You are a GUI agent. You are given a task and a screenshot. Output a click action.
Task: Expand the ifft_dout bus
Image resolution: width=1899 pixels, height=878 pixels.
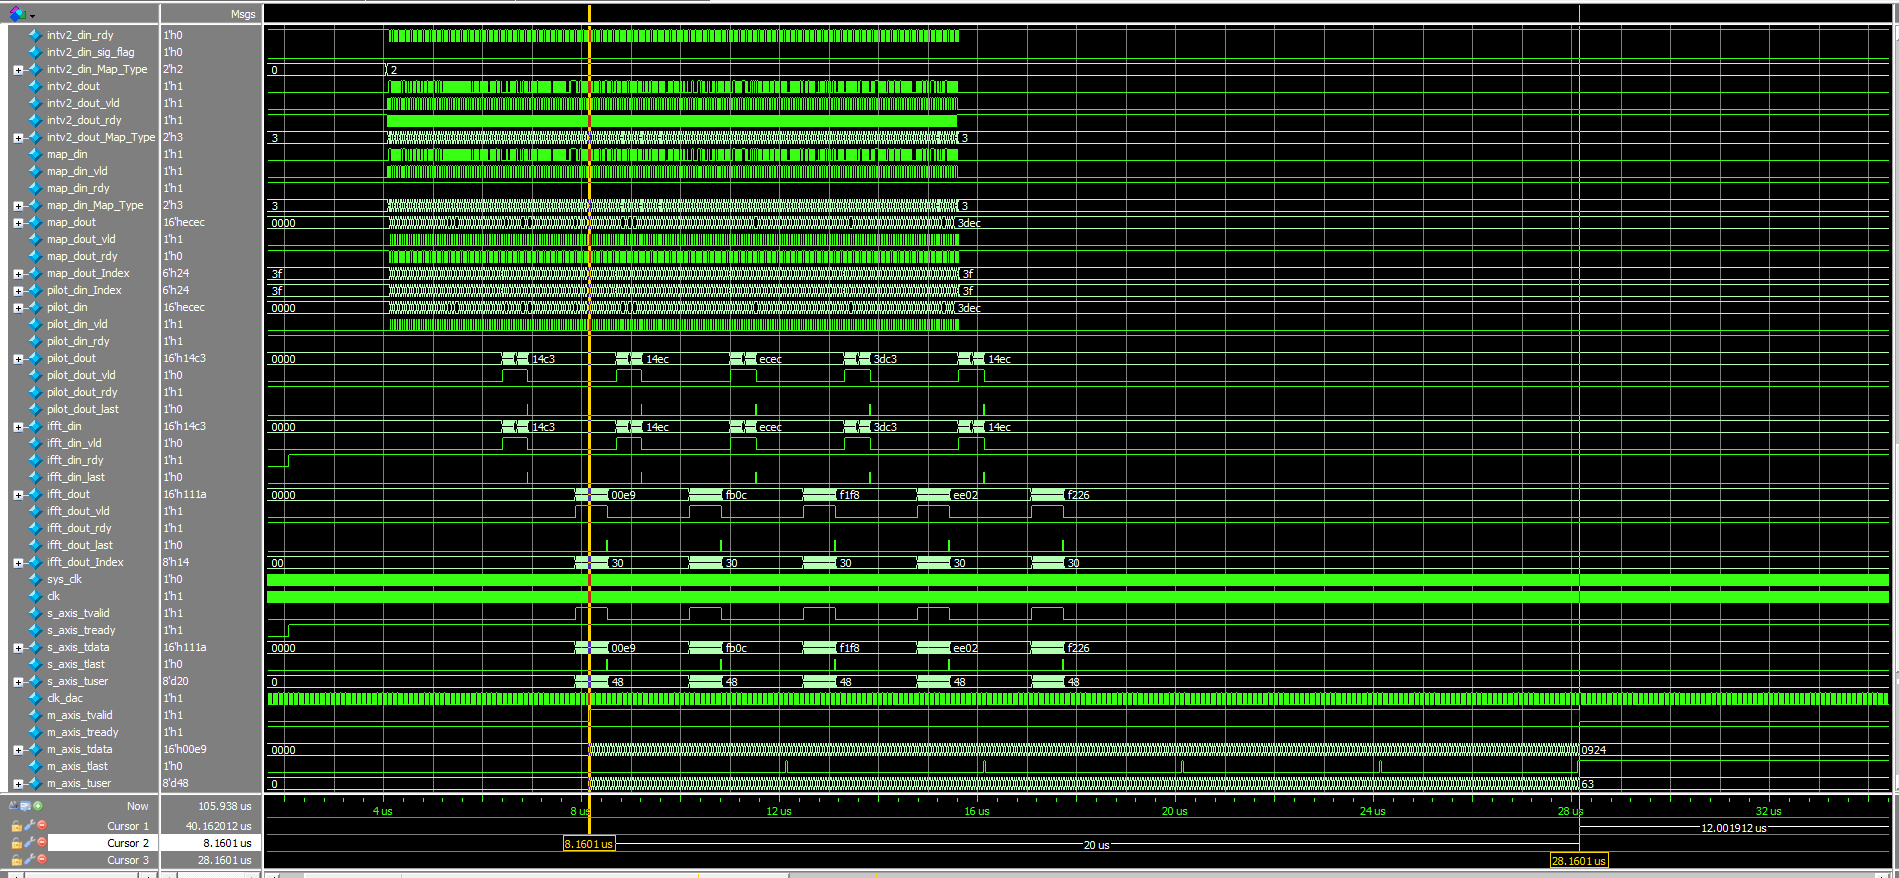(18, 495)
